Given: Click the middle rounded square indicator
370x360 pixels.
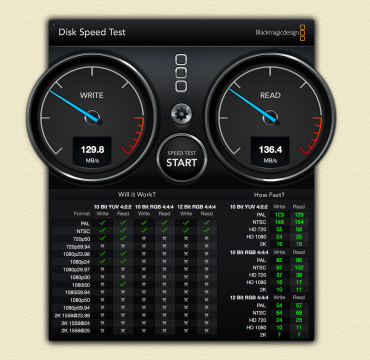Looking at the screenshot, I should (x=181, y=73).
